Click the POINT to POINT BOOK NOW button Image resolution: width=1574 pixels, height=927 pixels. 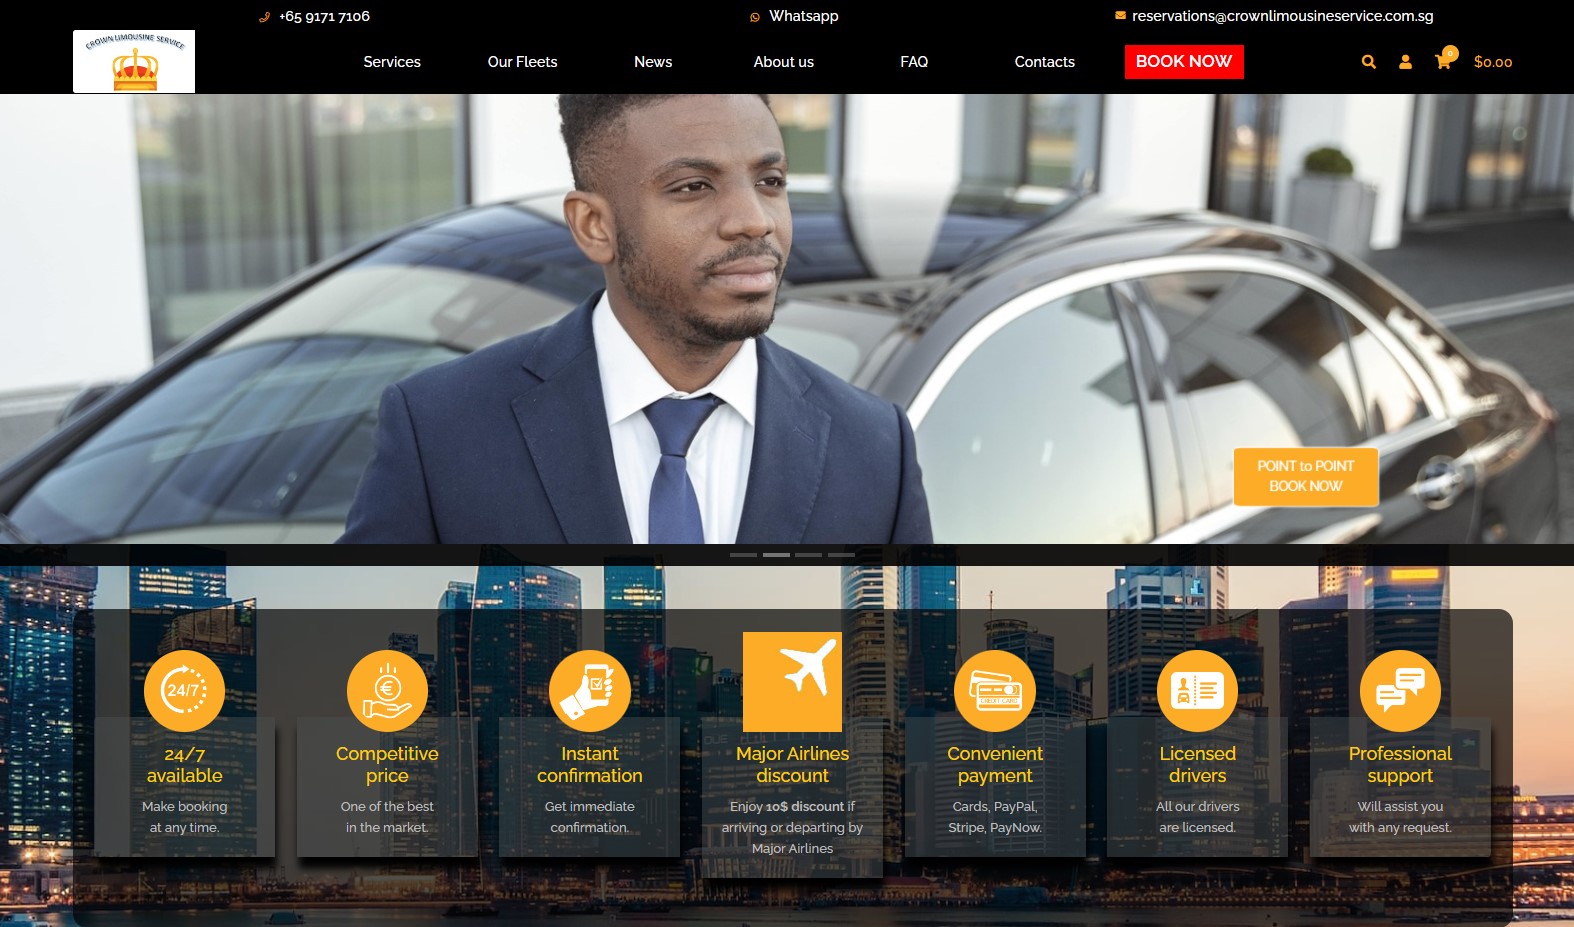point(1306,476)
